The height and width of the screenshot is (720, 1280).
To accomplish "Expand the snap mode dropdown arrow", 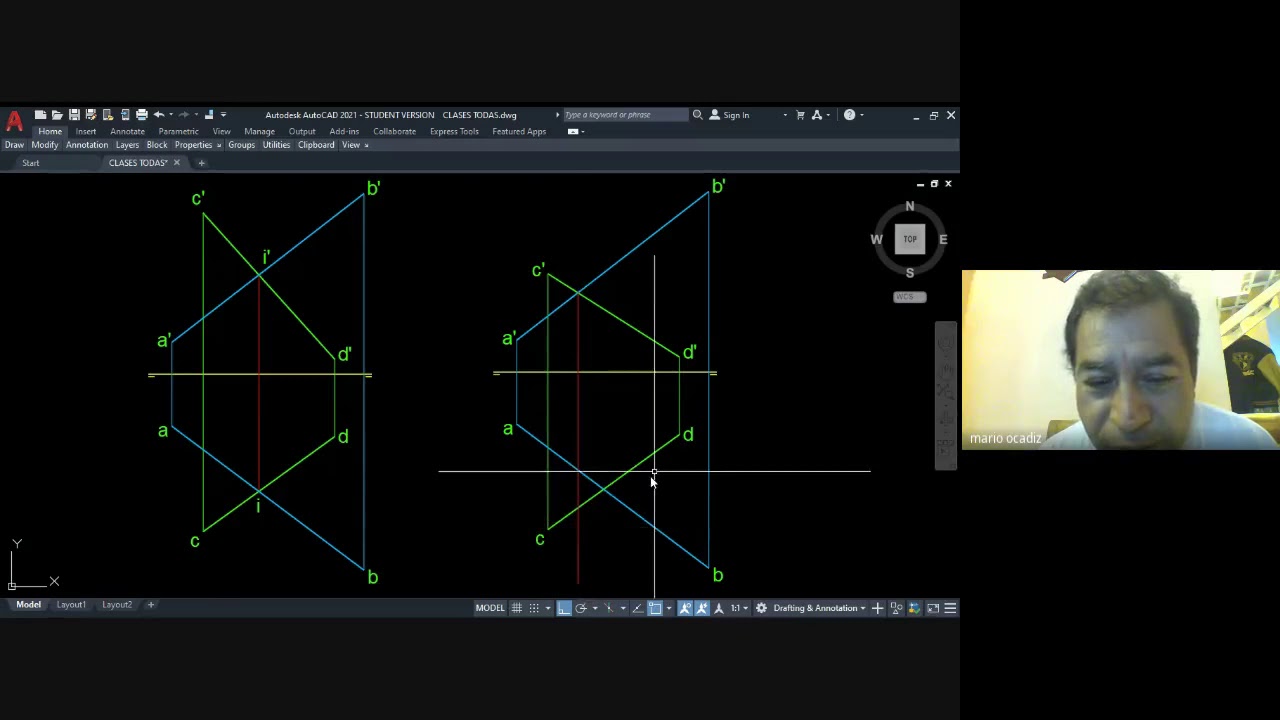I will tap(547, 608).
